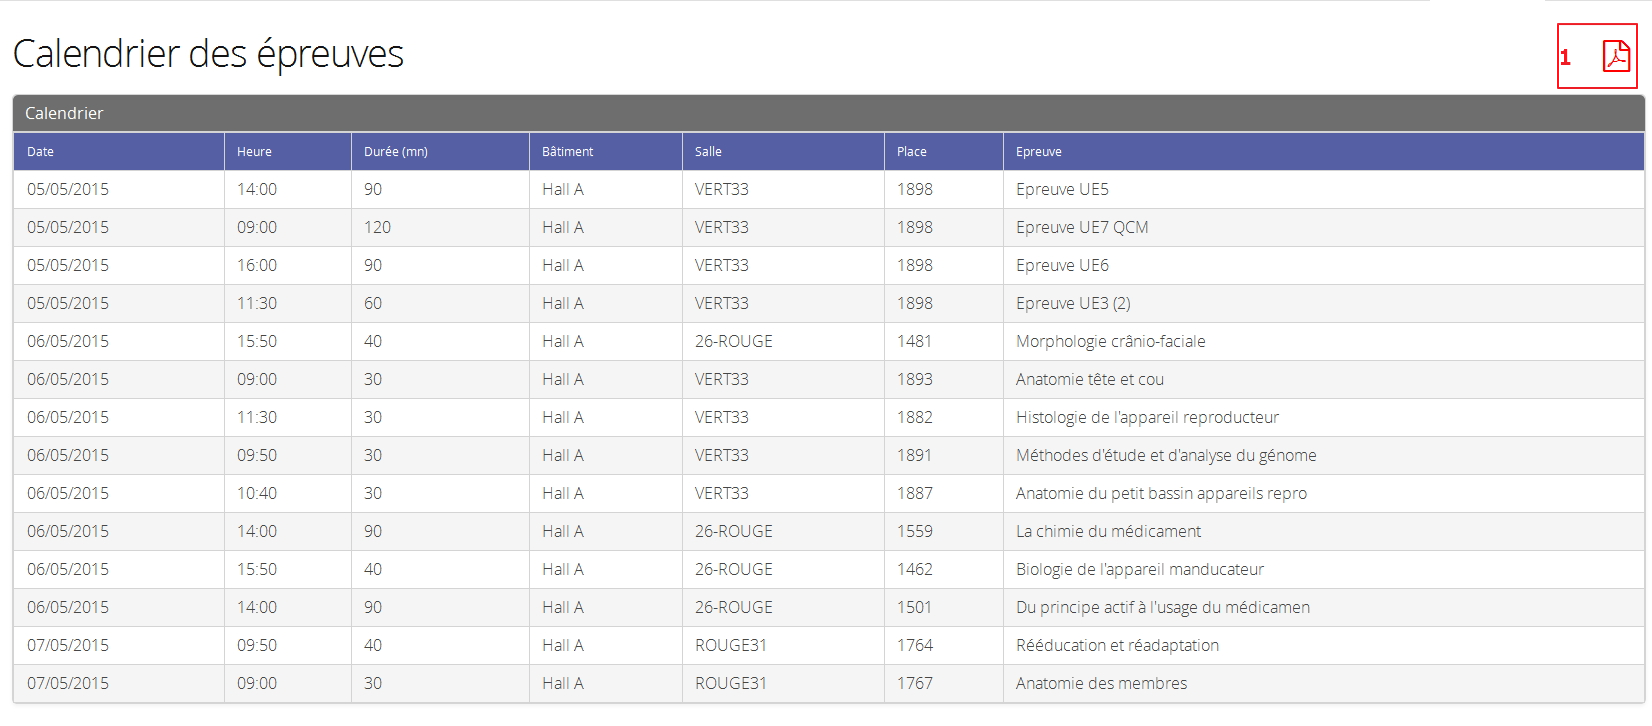Select the Epreuve UE3 (2) entry
Image resolution: width=1652 pixels, height=726 pixels.
click(x=1072, y=304)
